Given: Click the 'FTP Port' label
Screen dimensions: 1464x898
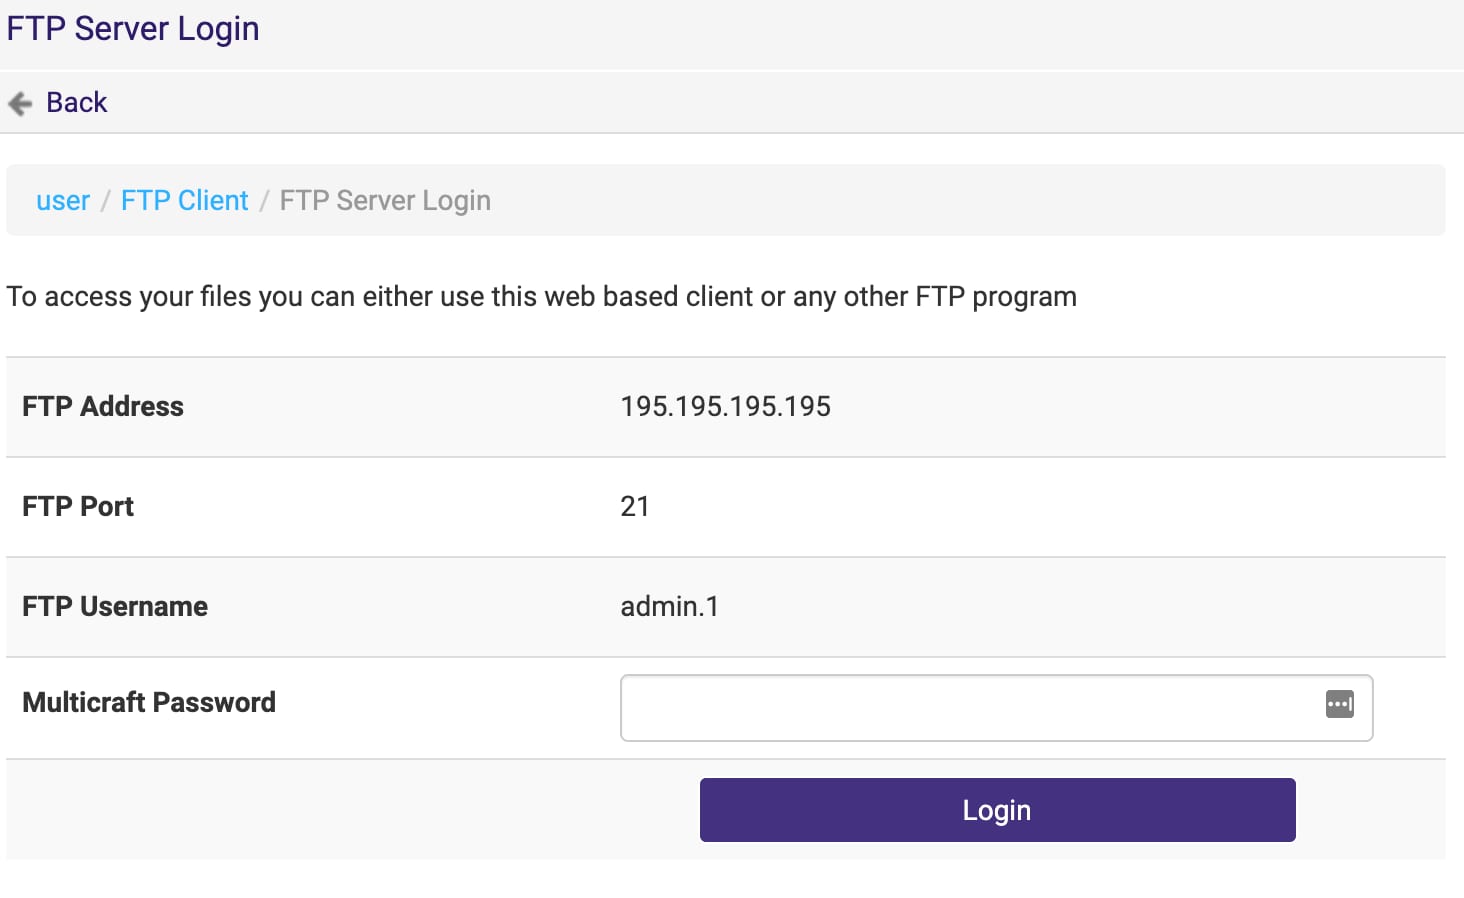Looking at the screenshot, I should (78, 507).
